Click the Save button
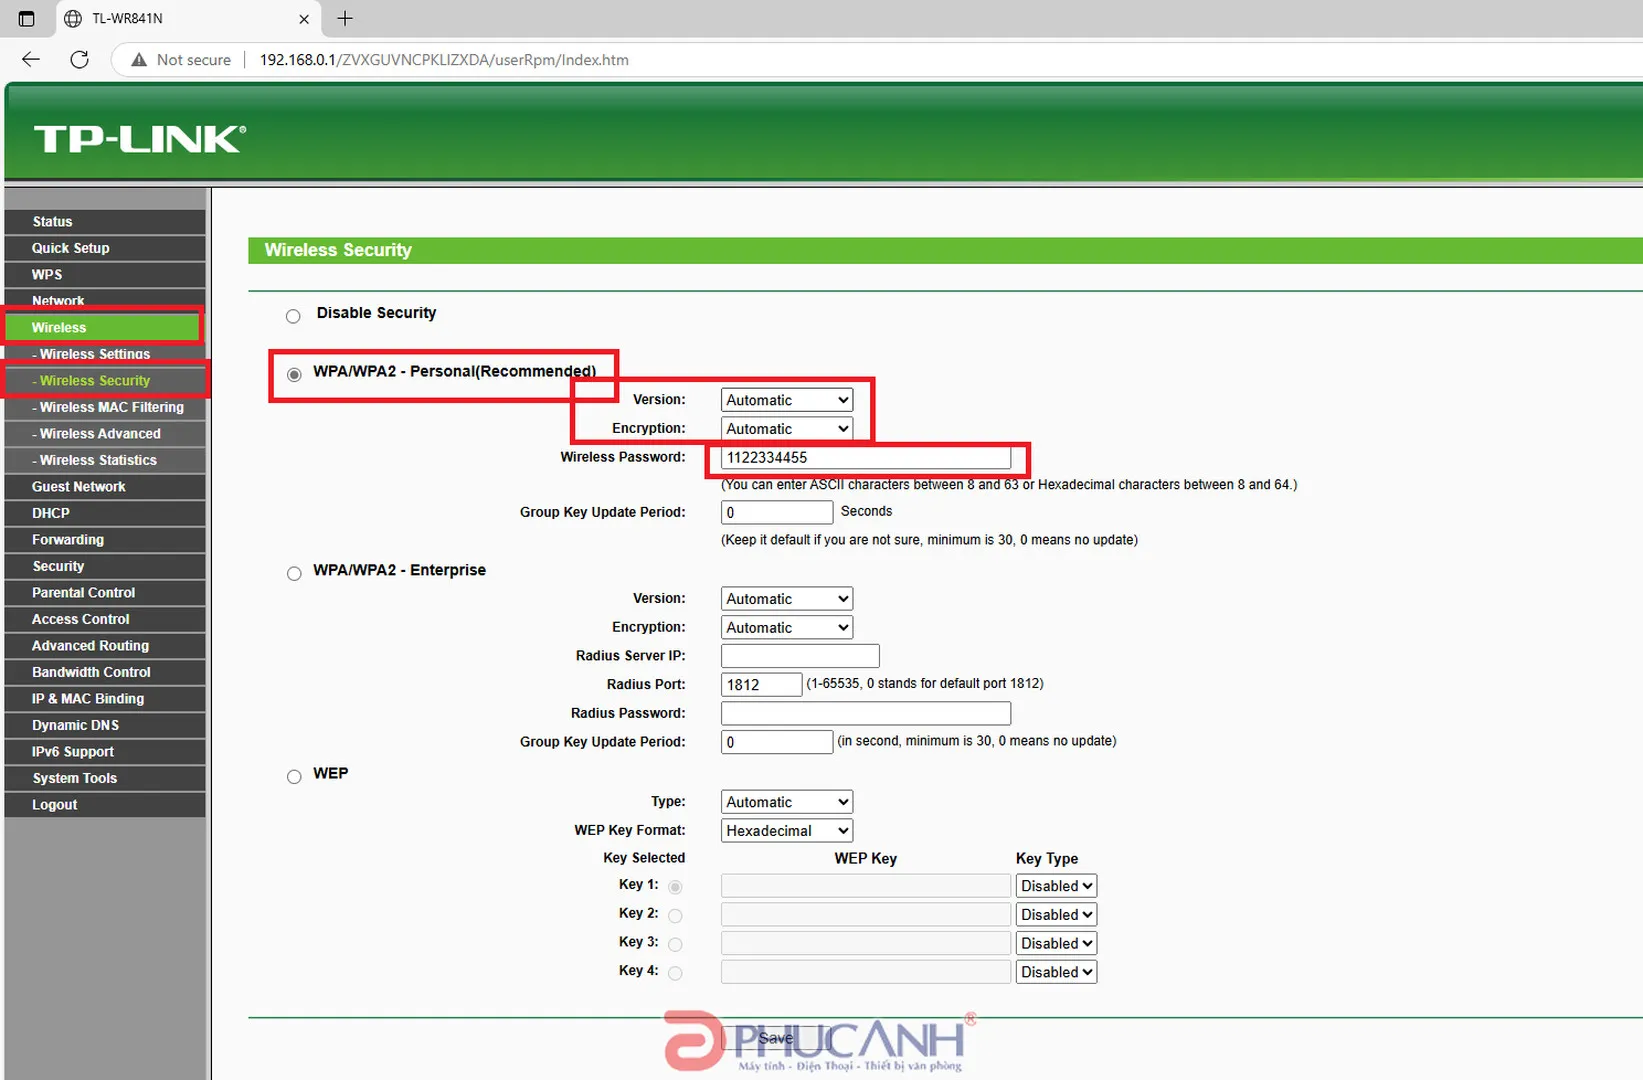The image size is (1643, 1080). 776,1038
